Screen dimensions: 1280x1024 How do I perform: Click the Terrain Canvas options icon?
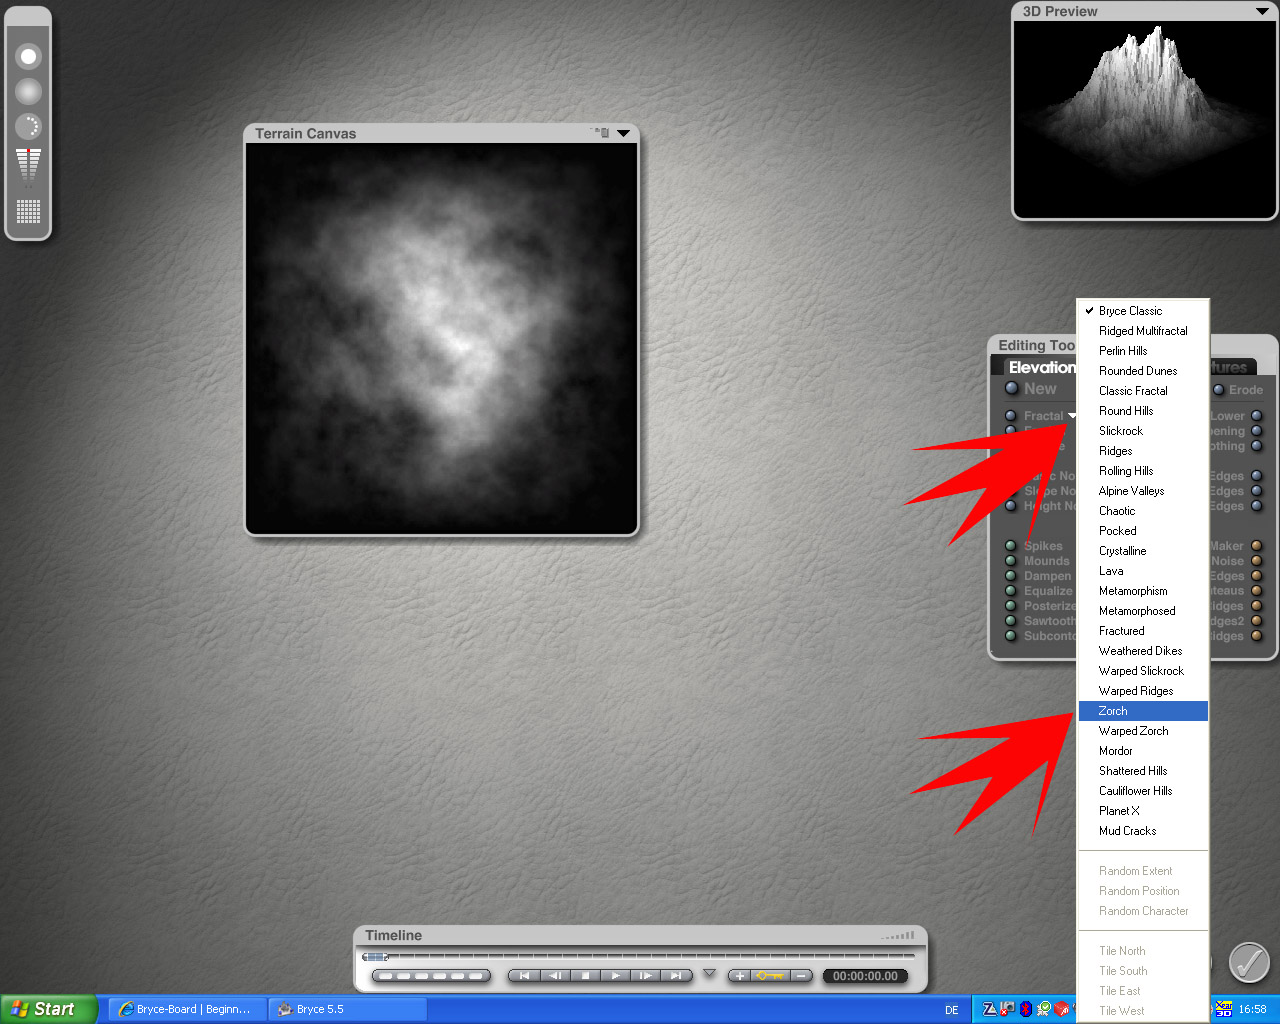pos(601,132)
